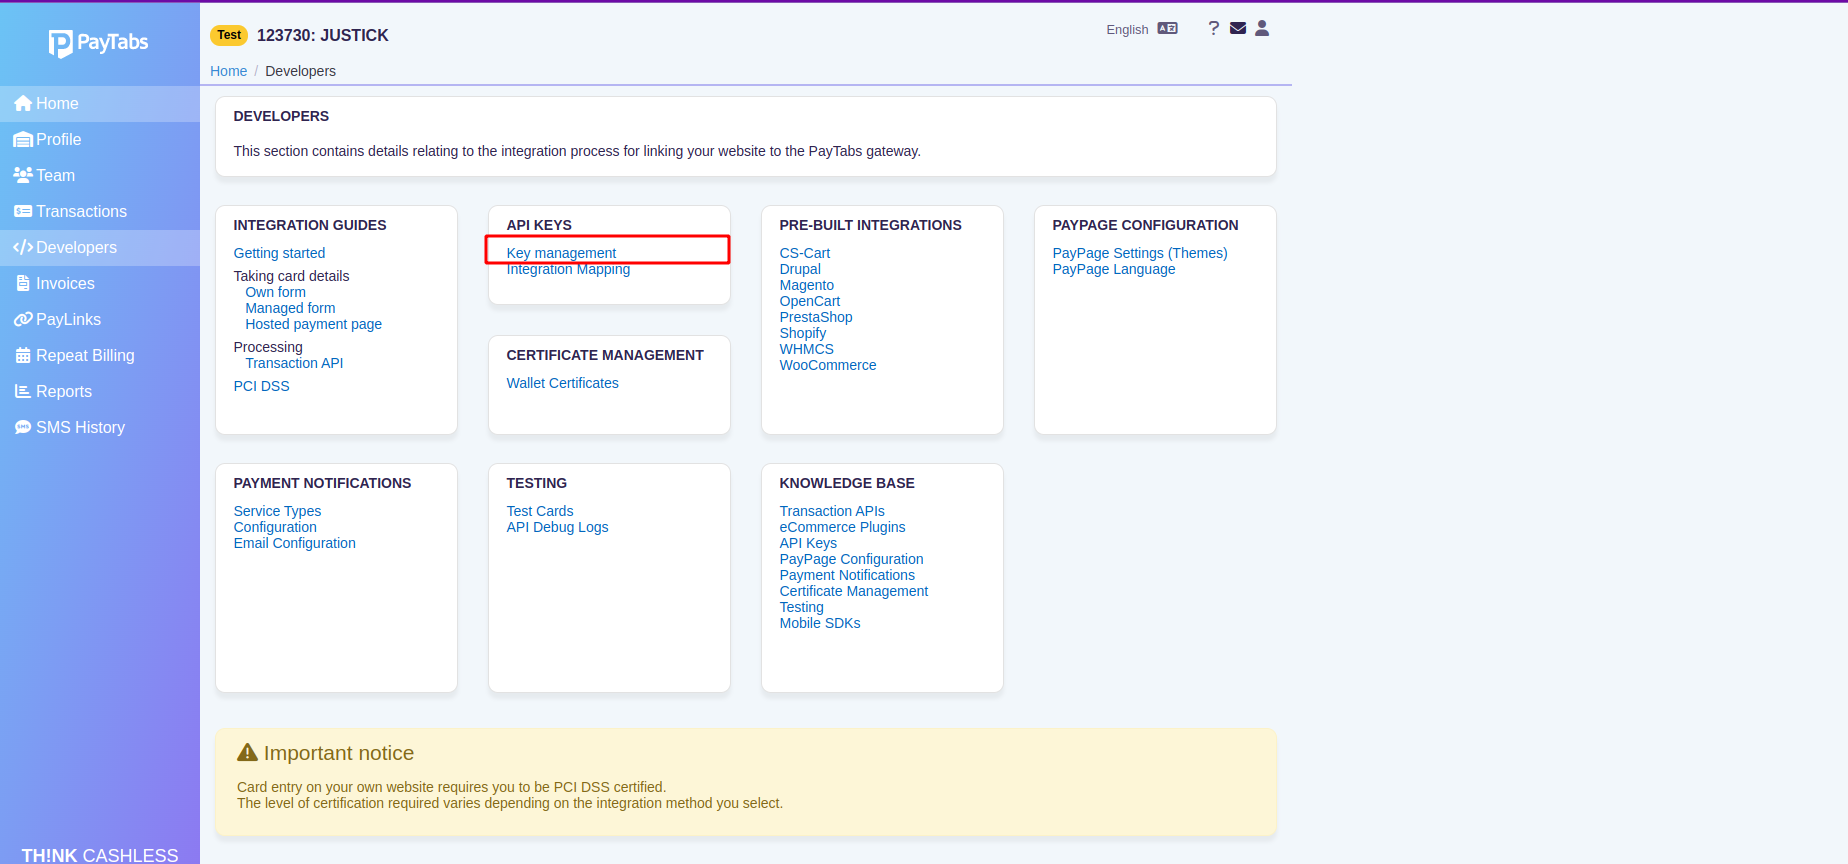Select Developers in the sidebar

click(100, 248)
